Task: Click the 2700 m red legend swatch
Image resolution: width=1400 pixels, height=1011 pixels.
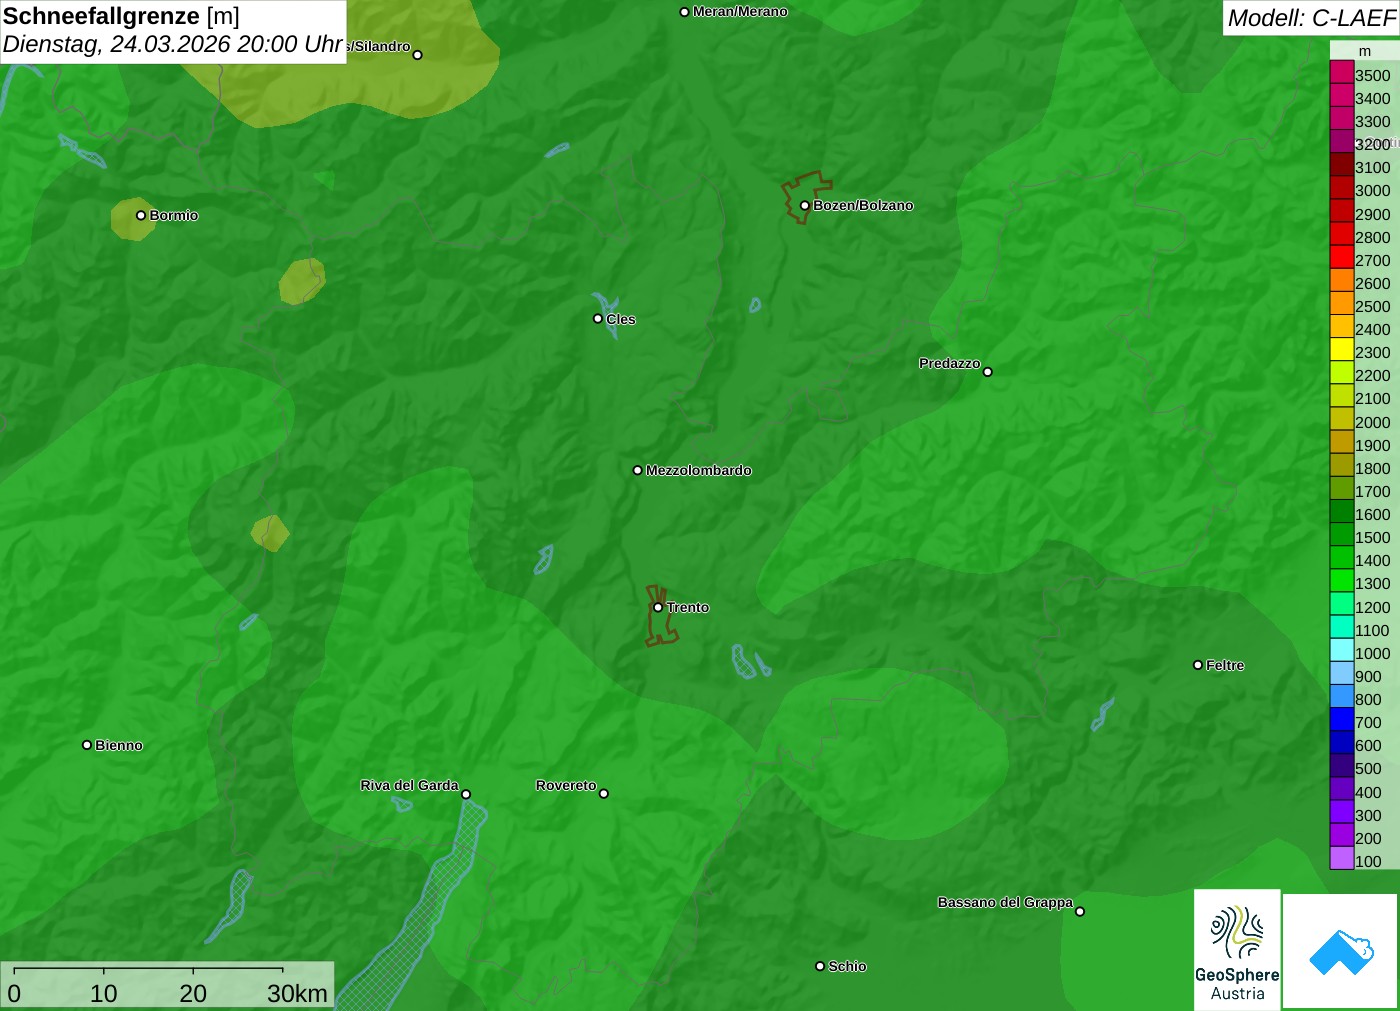Action: point(1342,257)
